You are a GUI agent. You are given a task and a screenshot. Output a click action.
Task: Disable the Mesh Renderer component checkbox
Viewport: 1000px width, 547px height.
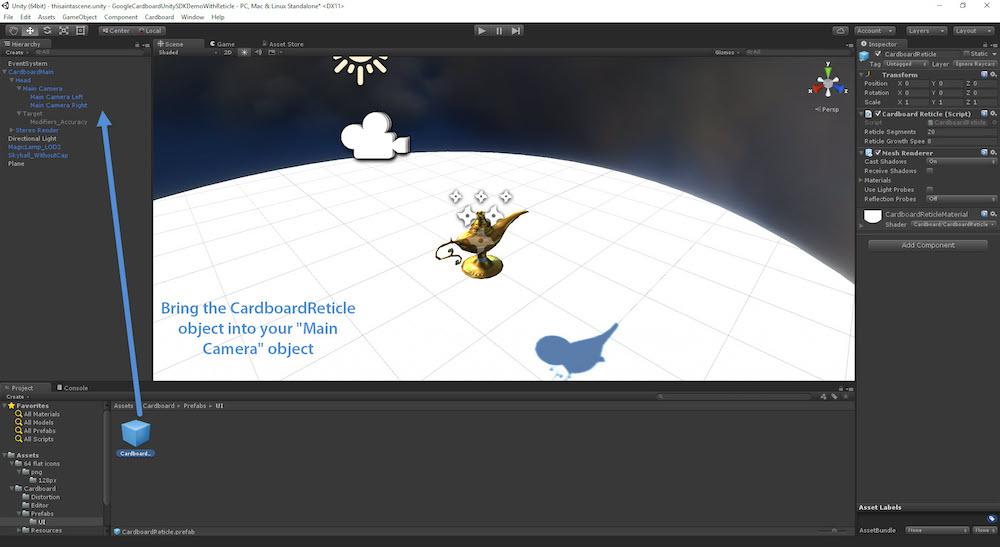click(x=878, y=152)
